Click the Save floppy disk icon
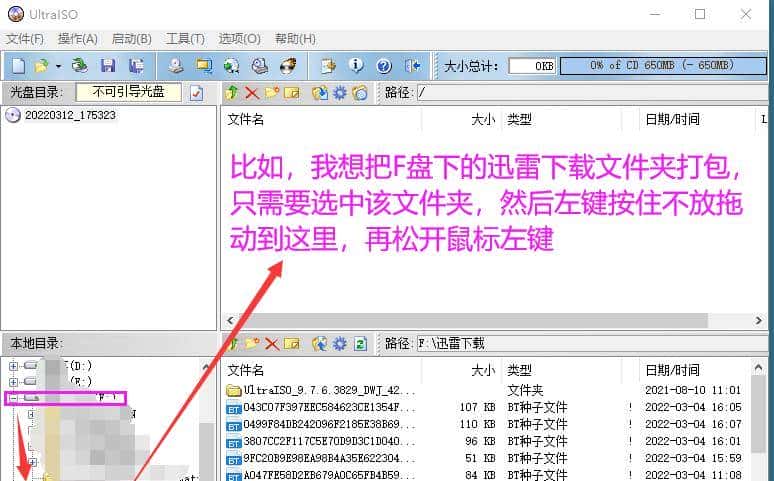This screenshot has height=481, width=774. 108,66
